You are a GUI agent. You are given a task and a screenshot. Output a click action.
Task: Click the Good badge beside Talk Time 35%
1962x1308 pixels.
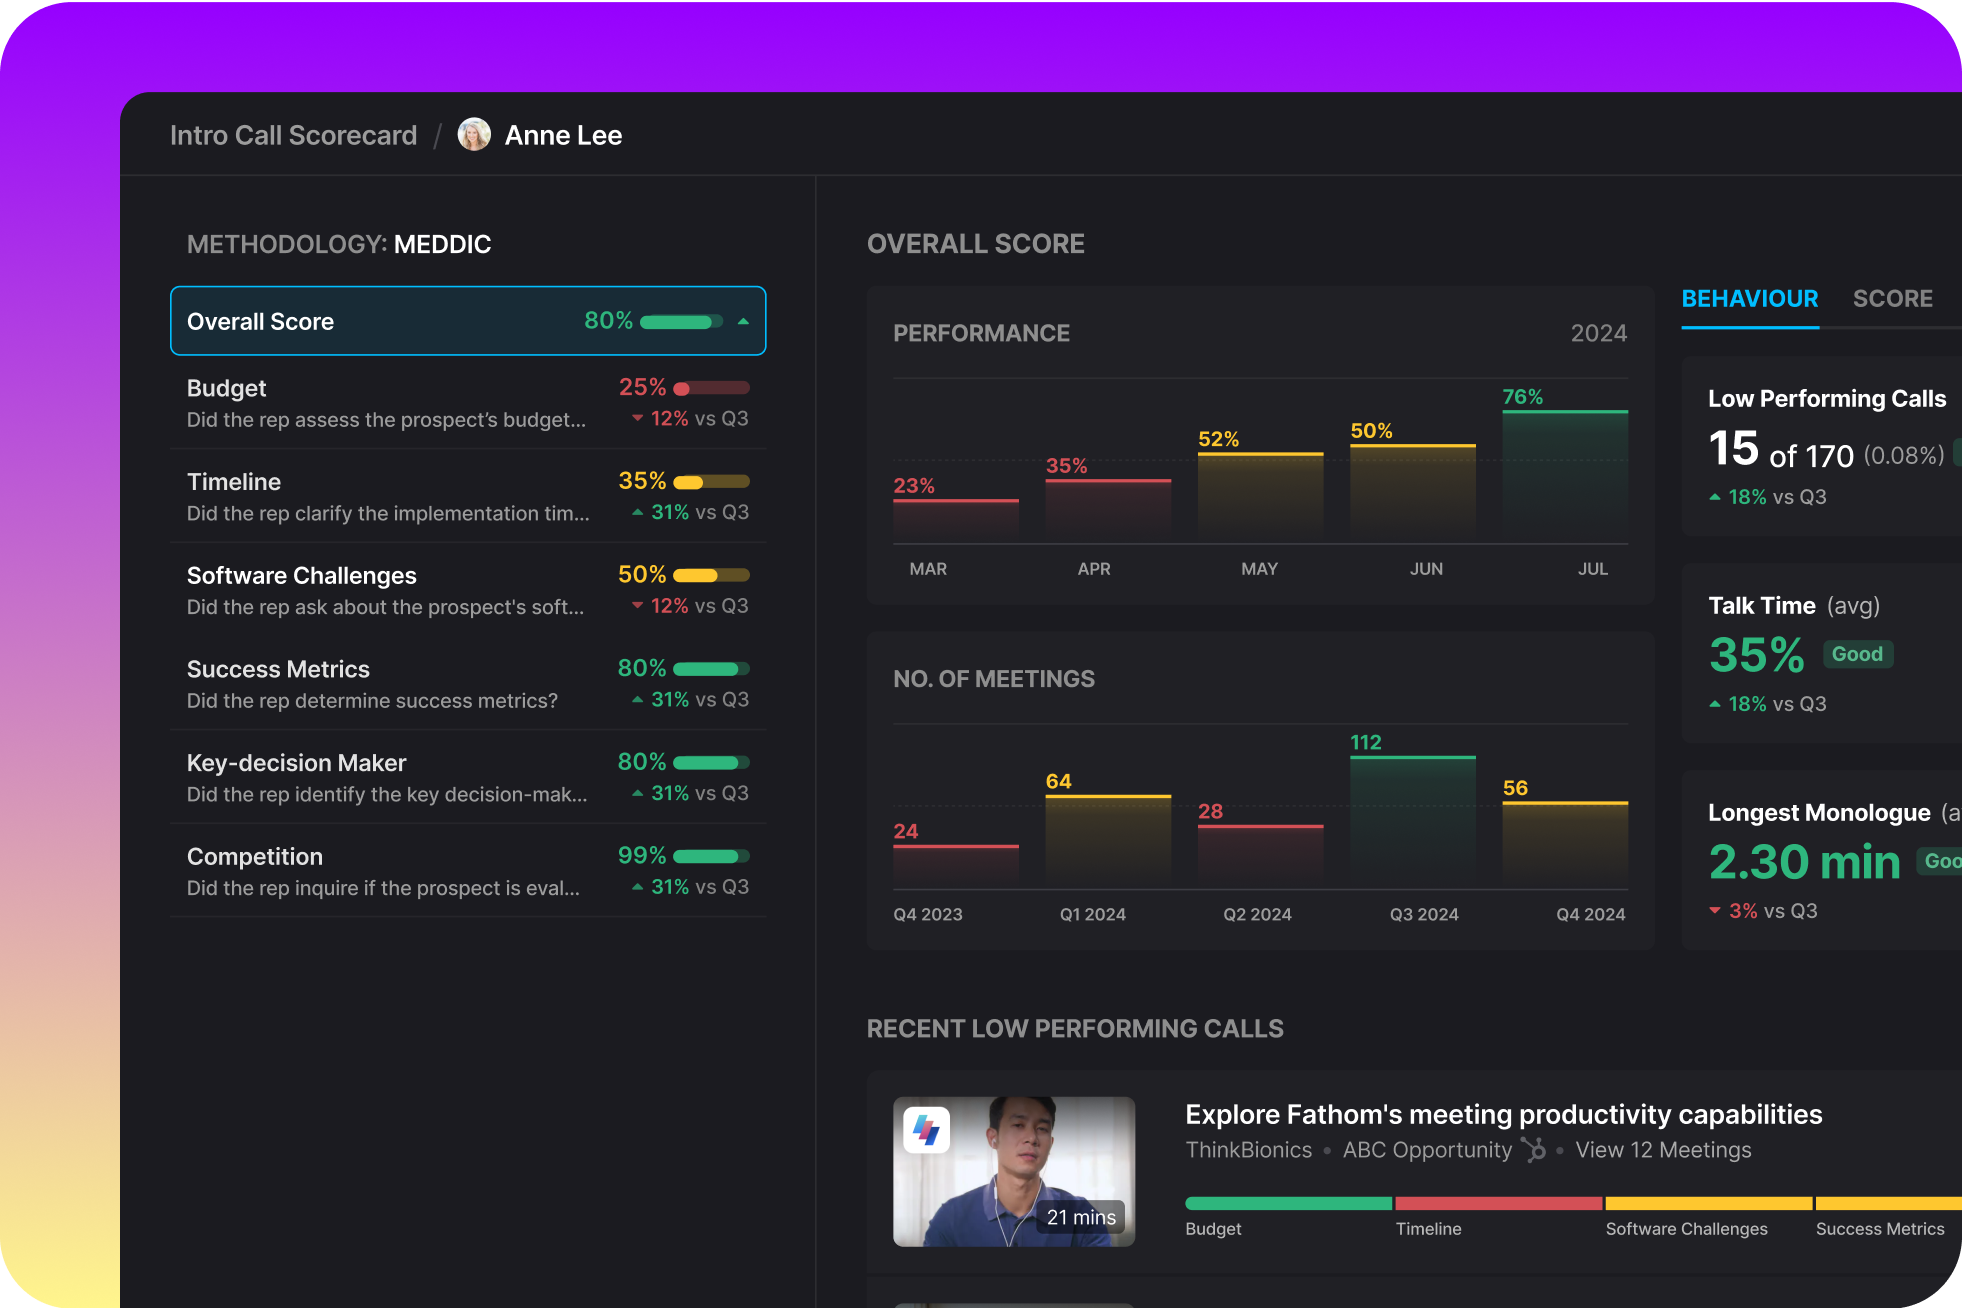(1857, 654)
